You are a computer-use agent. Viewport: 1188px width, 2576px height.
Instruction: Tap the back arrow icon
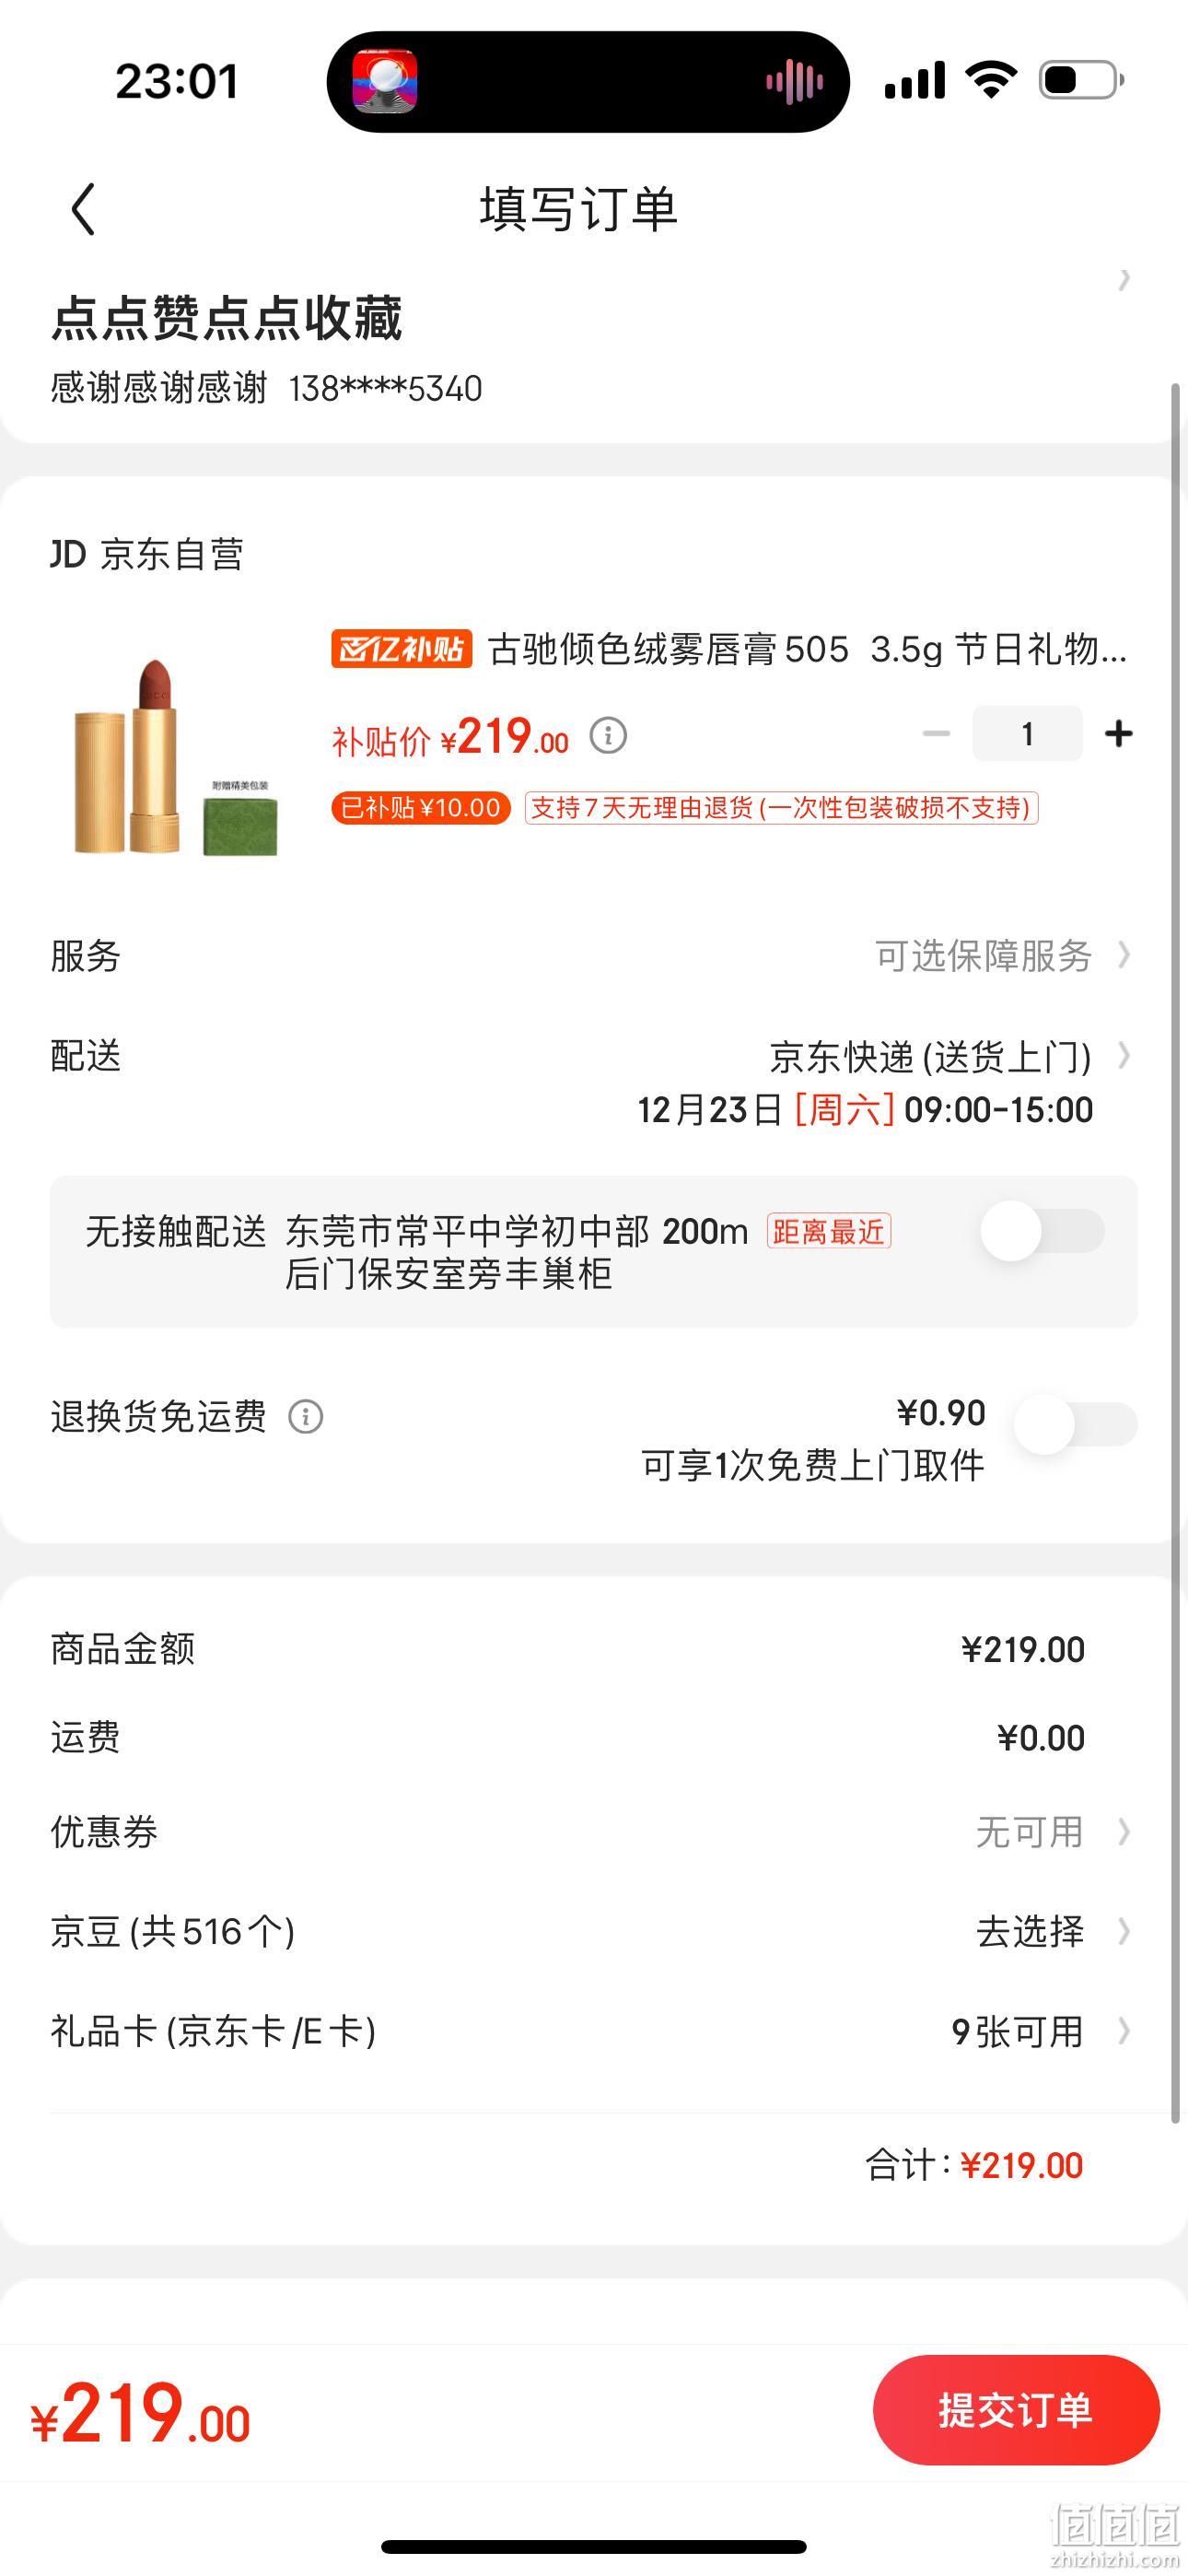pos(84,209)
